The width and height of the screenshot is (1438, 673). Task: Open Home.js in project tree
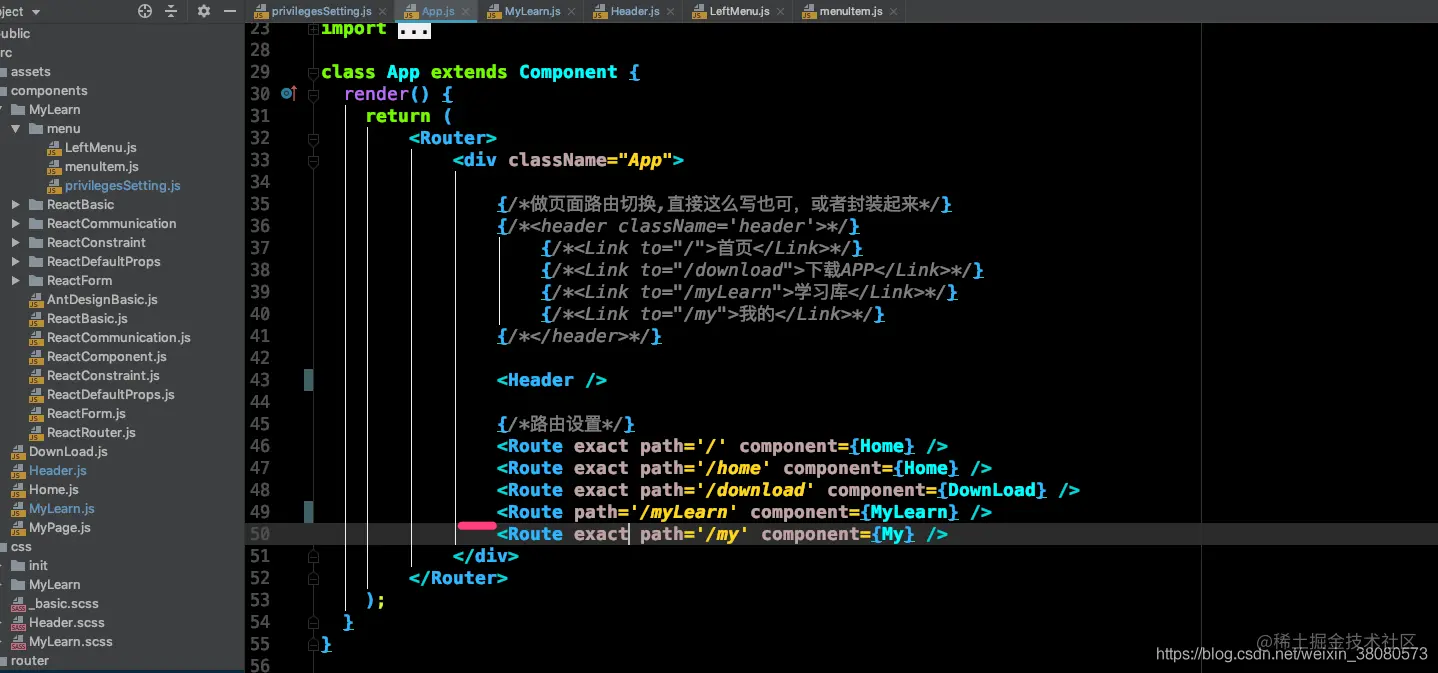tap(54, 490)
